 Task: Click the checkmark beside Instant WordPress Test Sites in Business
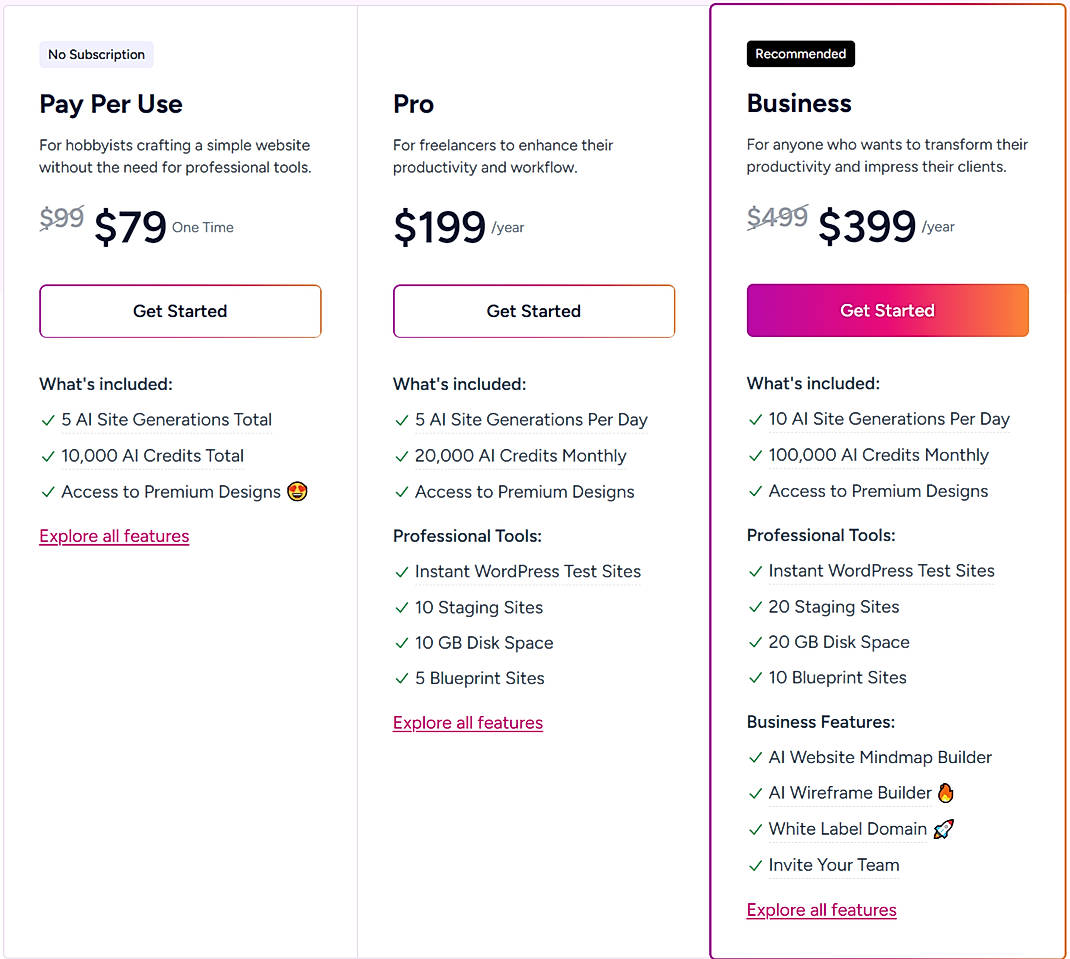point(755,571)
